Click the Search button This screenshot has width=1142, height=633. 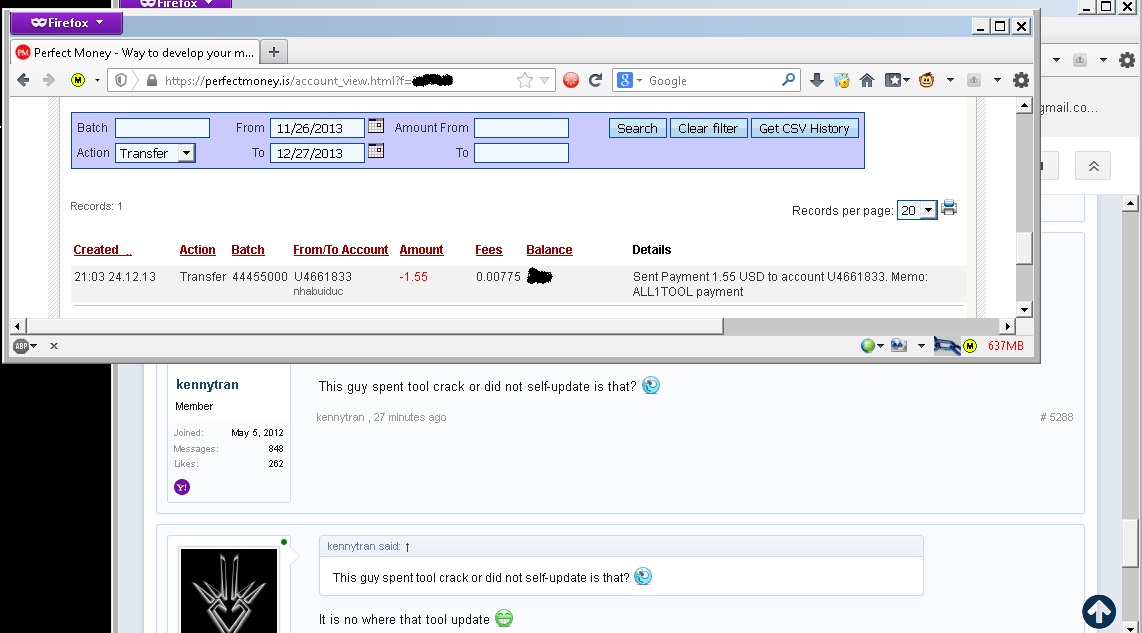pos(637,128)
